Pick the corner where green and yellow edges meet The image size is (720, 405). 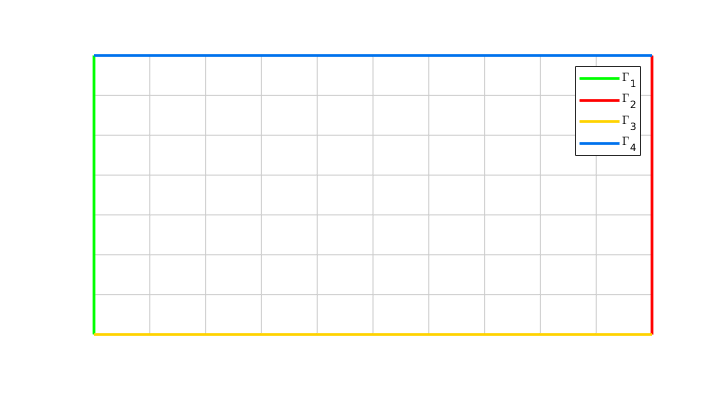pyautogui.click(x=94, y=334)
